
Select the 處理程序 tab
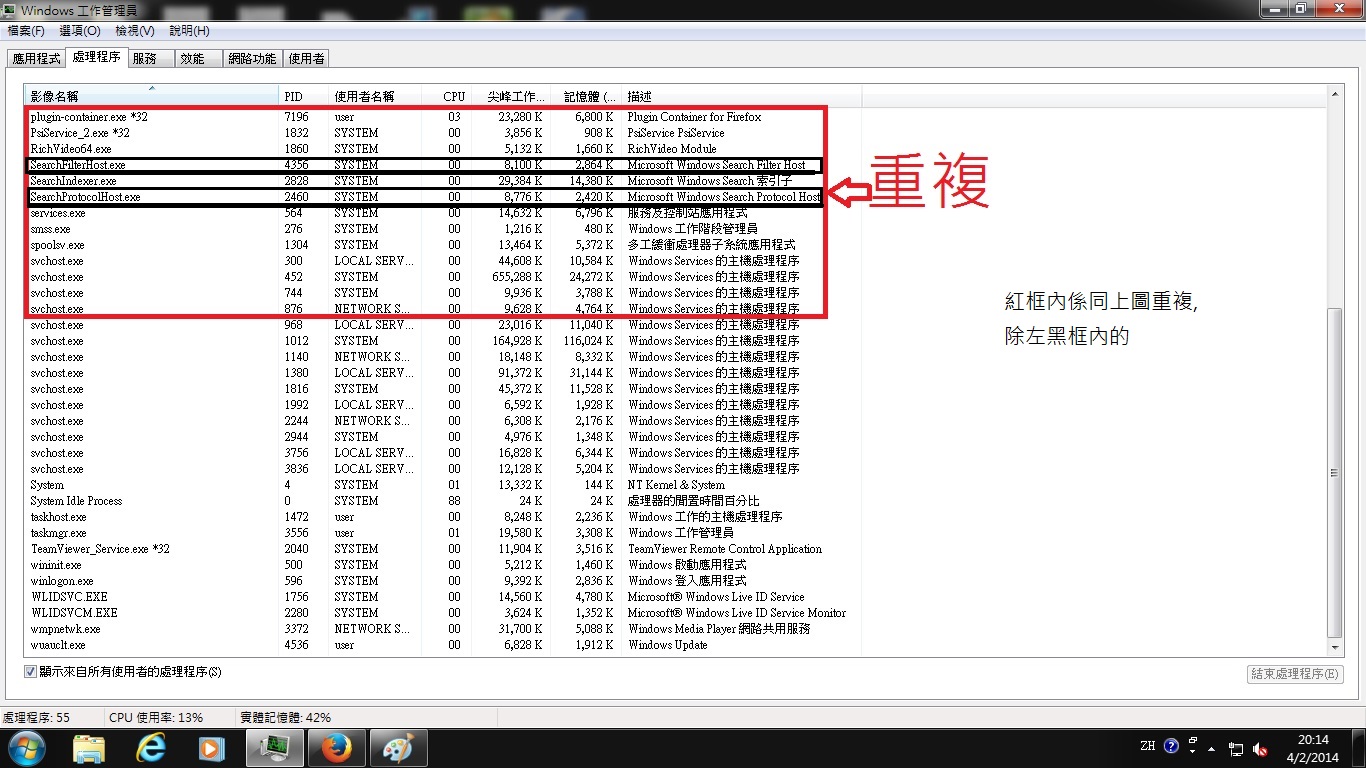click(97, 57)
